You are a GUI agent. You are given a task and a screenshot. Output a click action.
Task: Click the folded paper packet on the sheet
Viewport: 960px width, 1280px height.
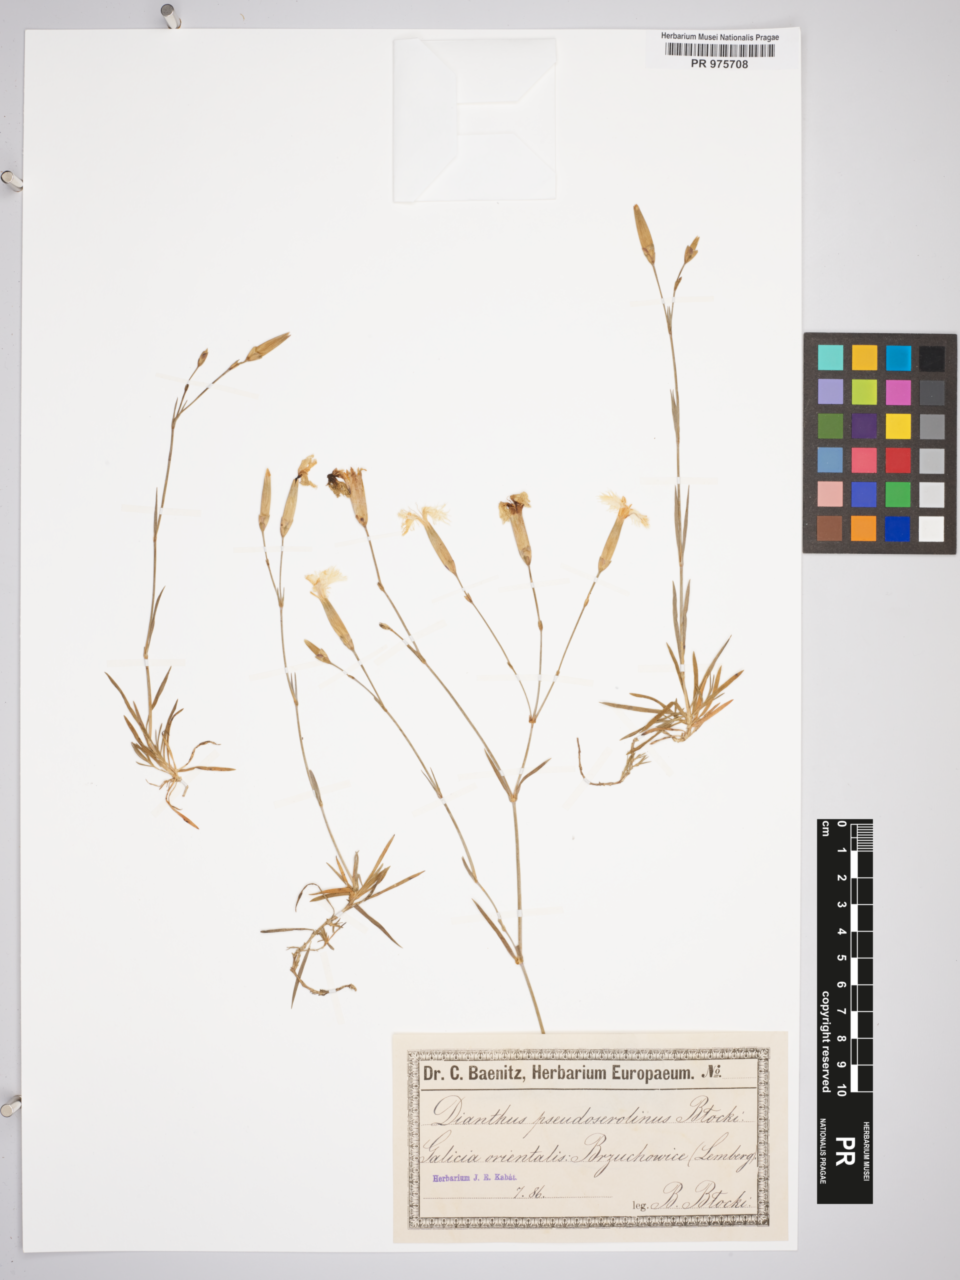pyautogui.click(x=474, y=119)
